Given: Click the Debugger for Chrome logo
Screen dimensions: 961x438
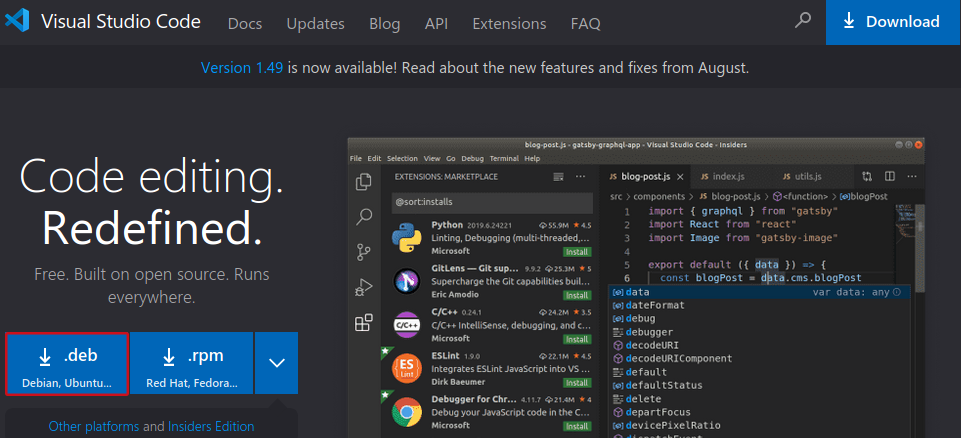Looking at the screenshot, I should point(407,412).
